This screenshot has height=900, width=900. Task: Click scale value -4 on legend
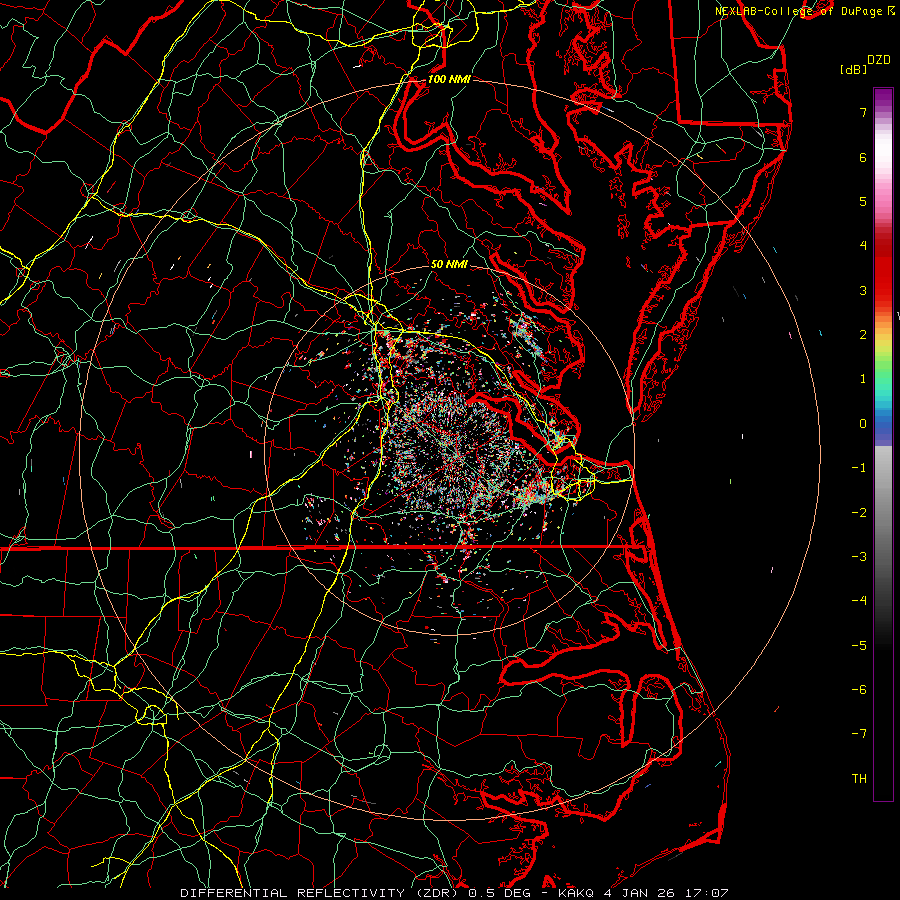tap(859, 601)
